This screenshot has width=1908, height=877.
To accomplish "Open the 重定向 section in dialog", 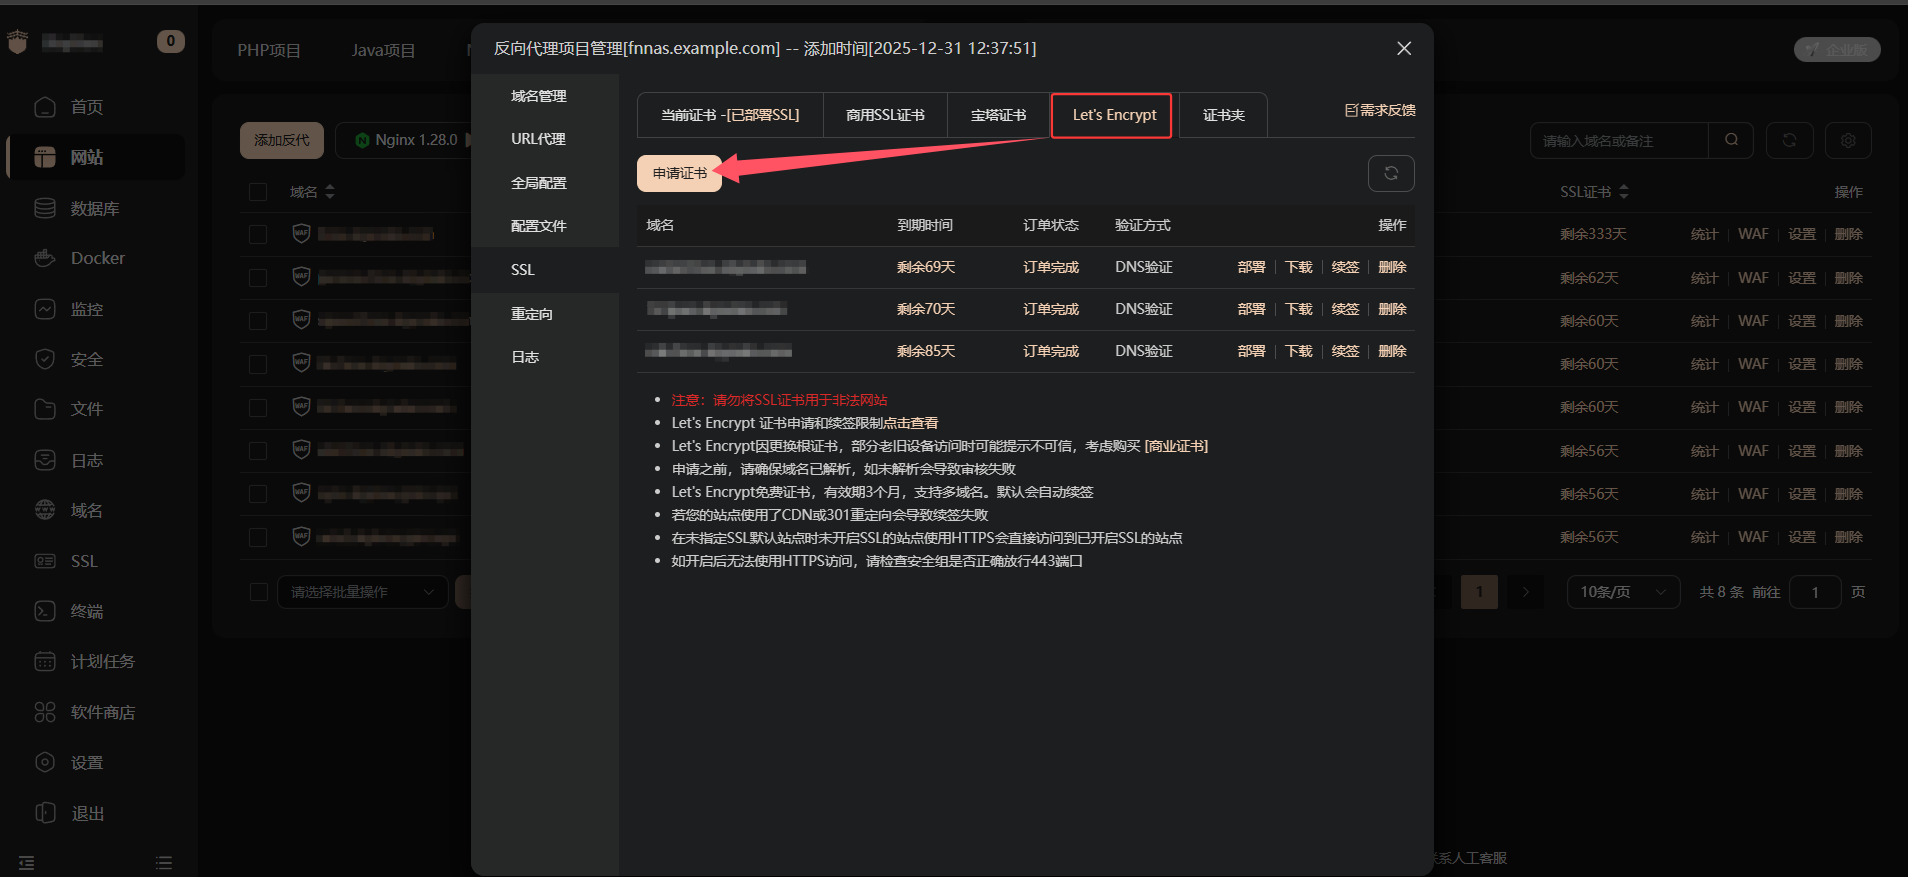I will [531, 314].
